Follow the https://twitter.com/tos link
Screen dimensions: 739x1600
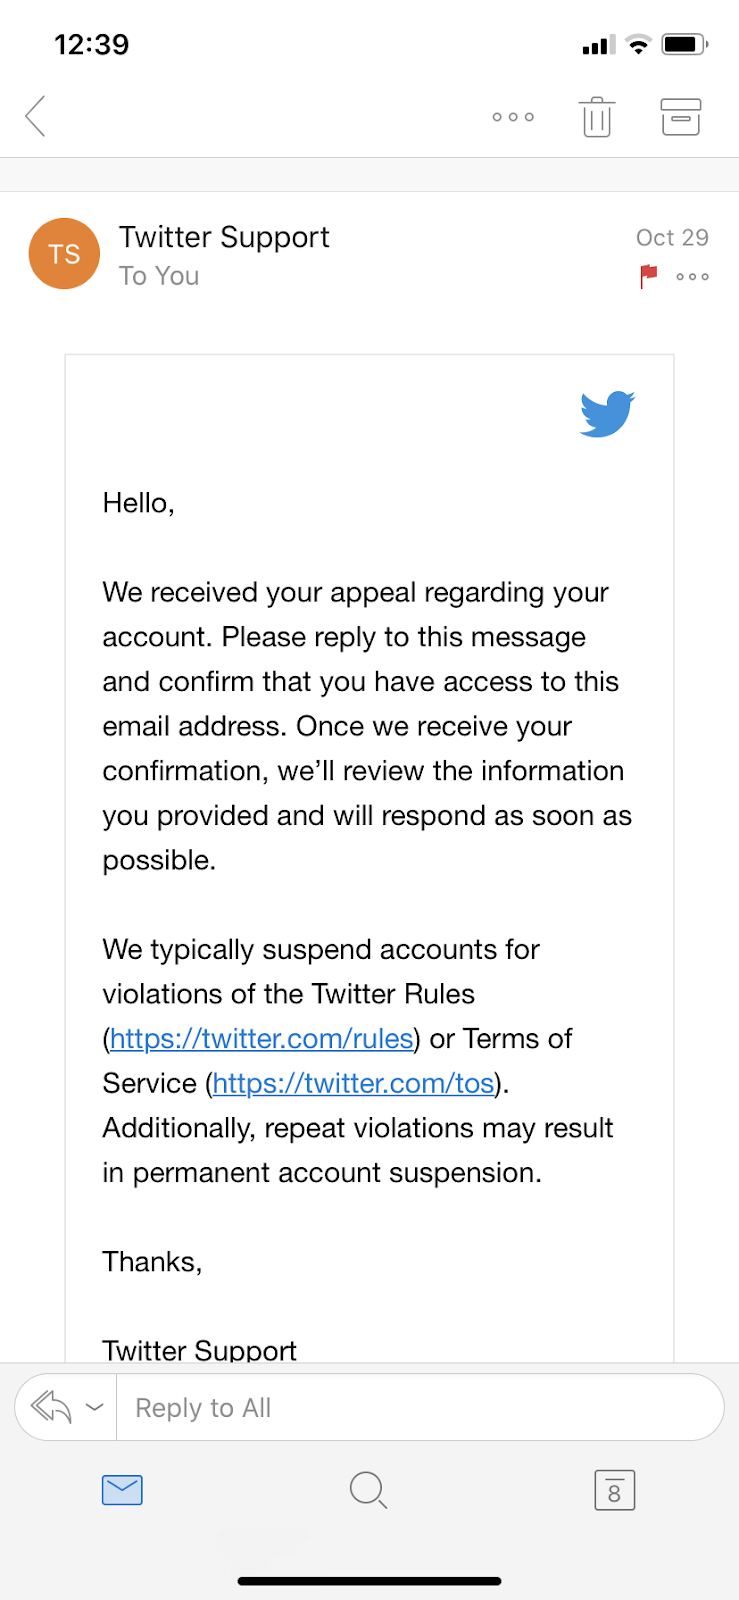tap(352, 1083)
